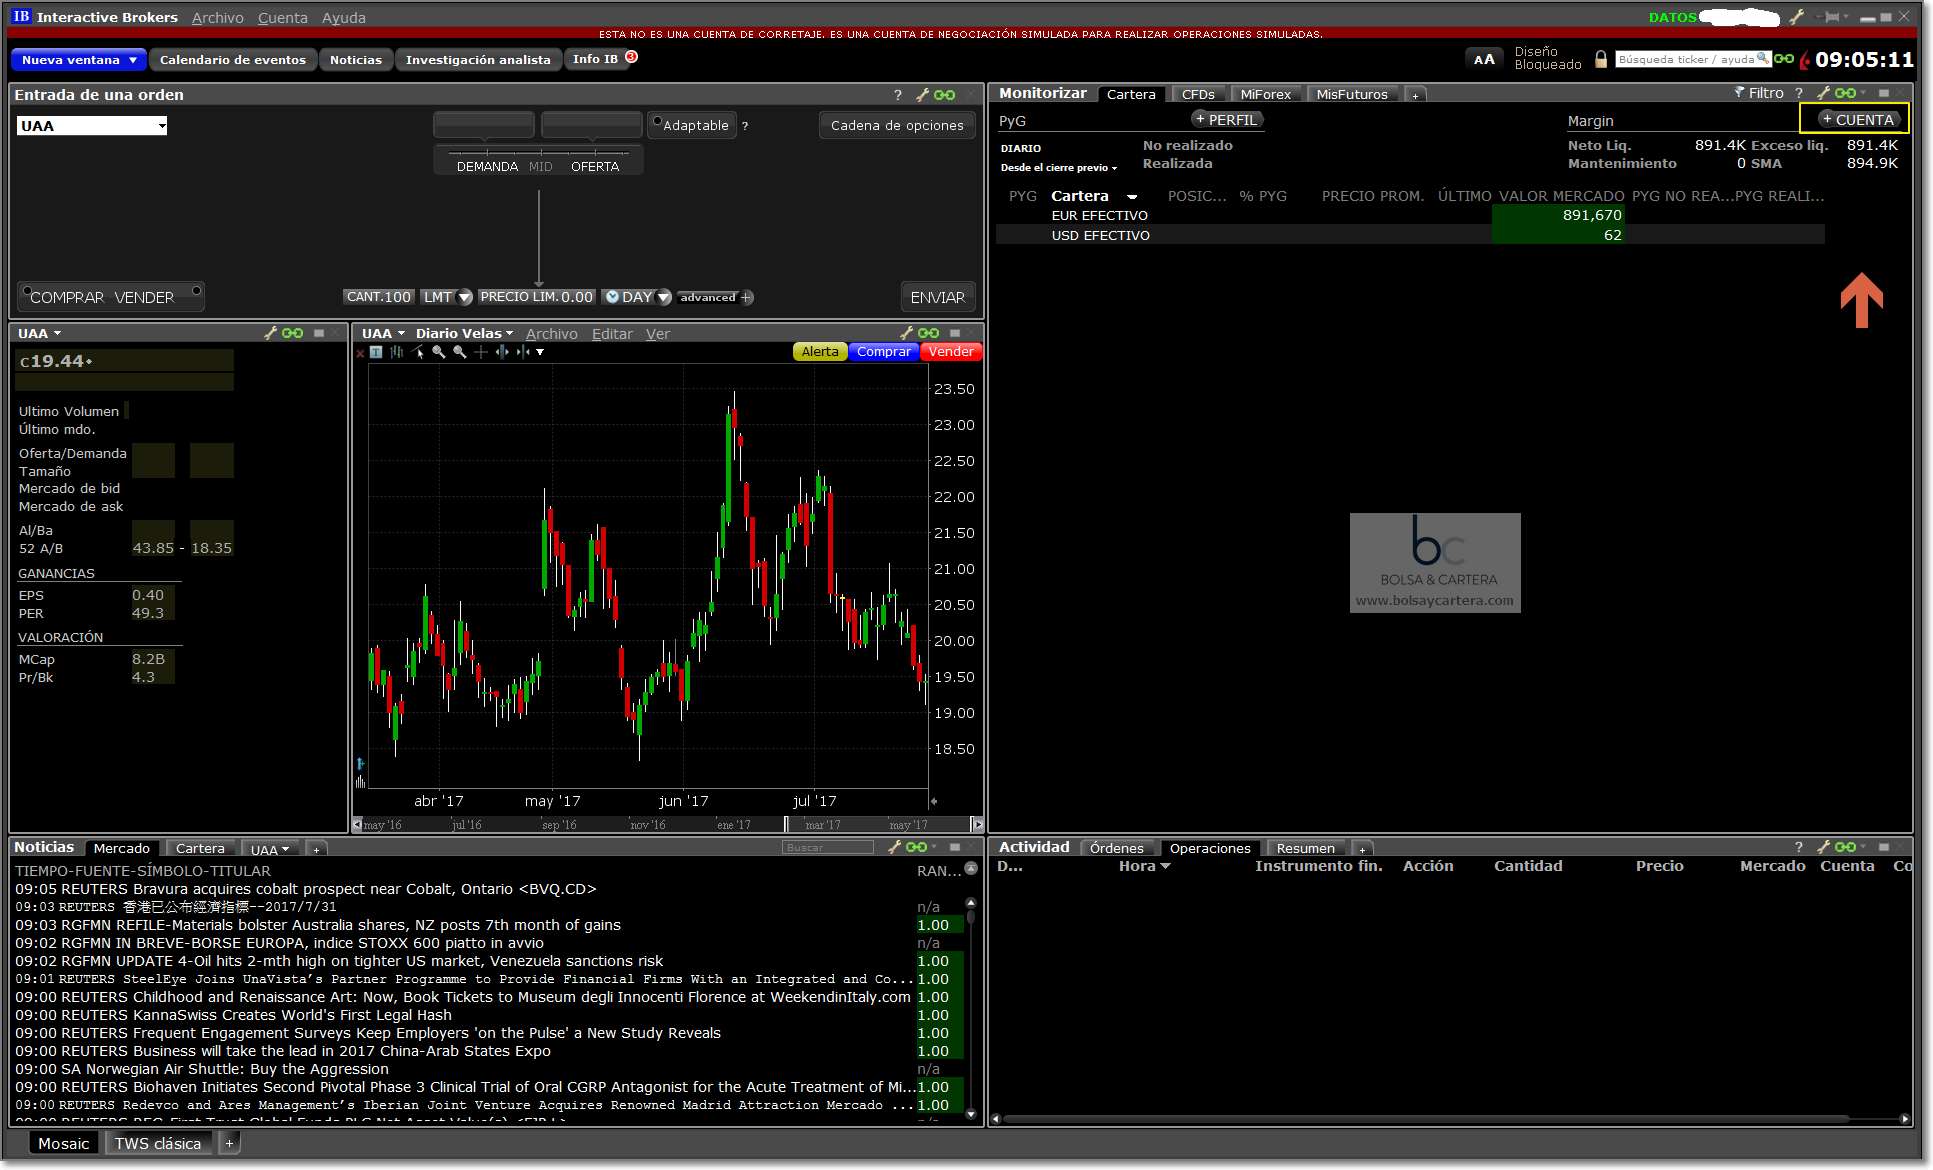1933x1170 pixels.
Task: Click the layout lock padlock icon
Action: (1601, 59)
